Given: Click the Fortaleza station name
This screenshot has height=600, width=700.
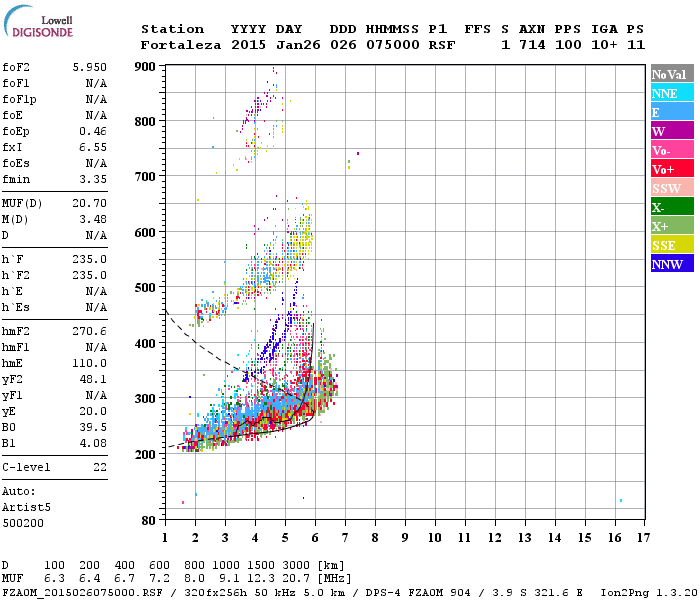Looking at the screenshot, I should coord(181,45).
